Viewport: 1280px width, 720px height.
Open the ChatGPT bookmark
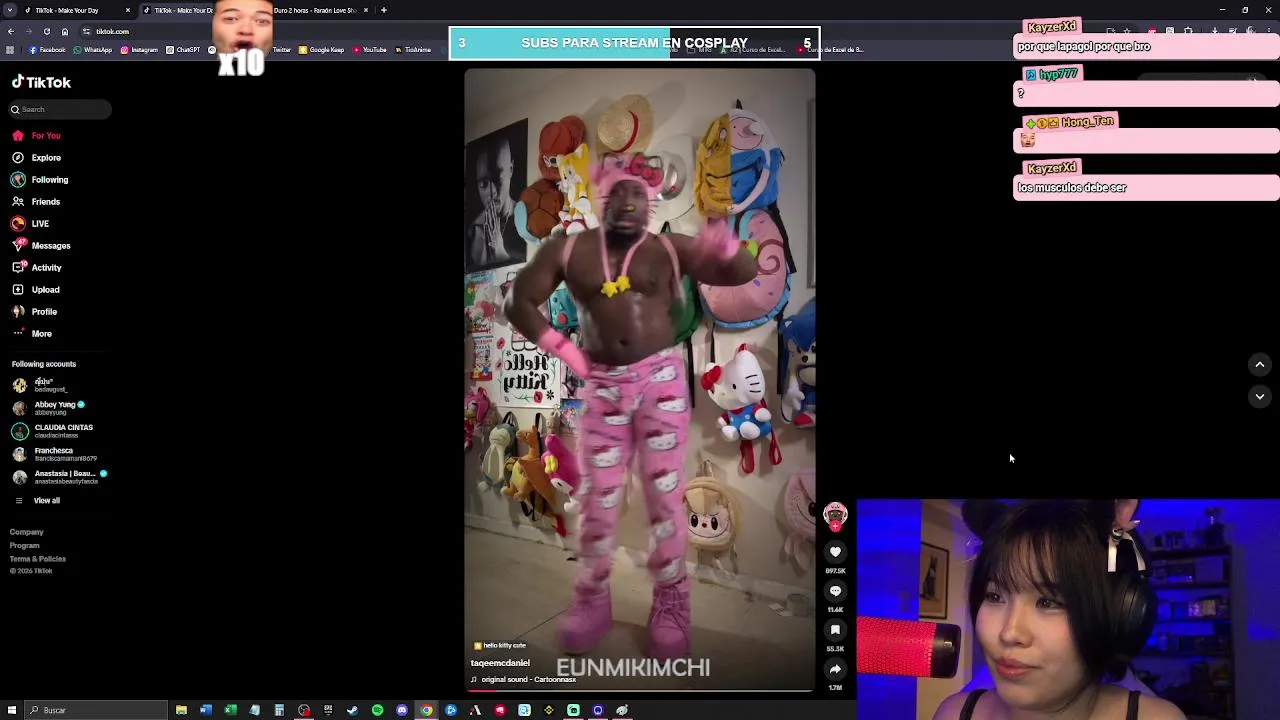coord(183,49)
